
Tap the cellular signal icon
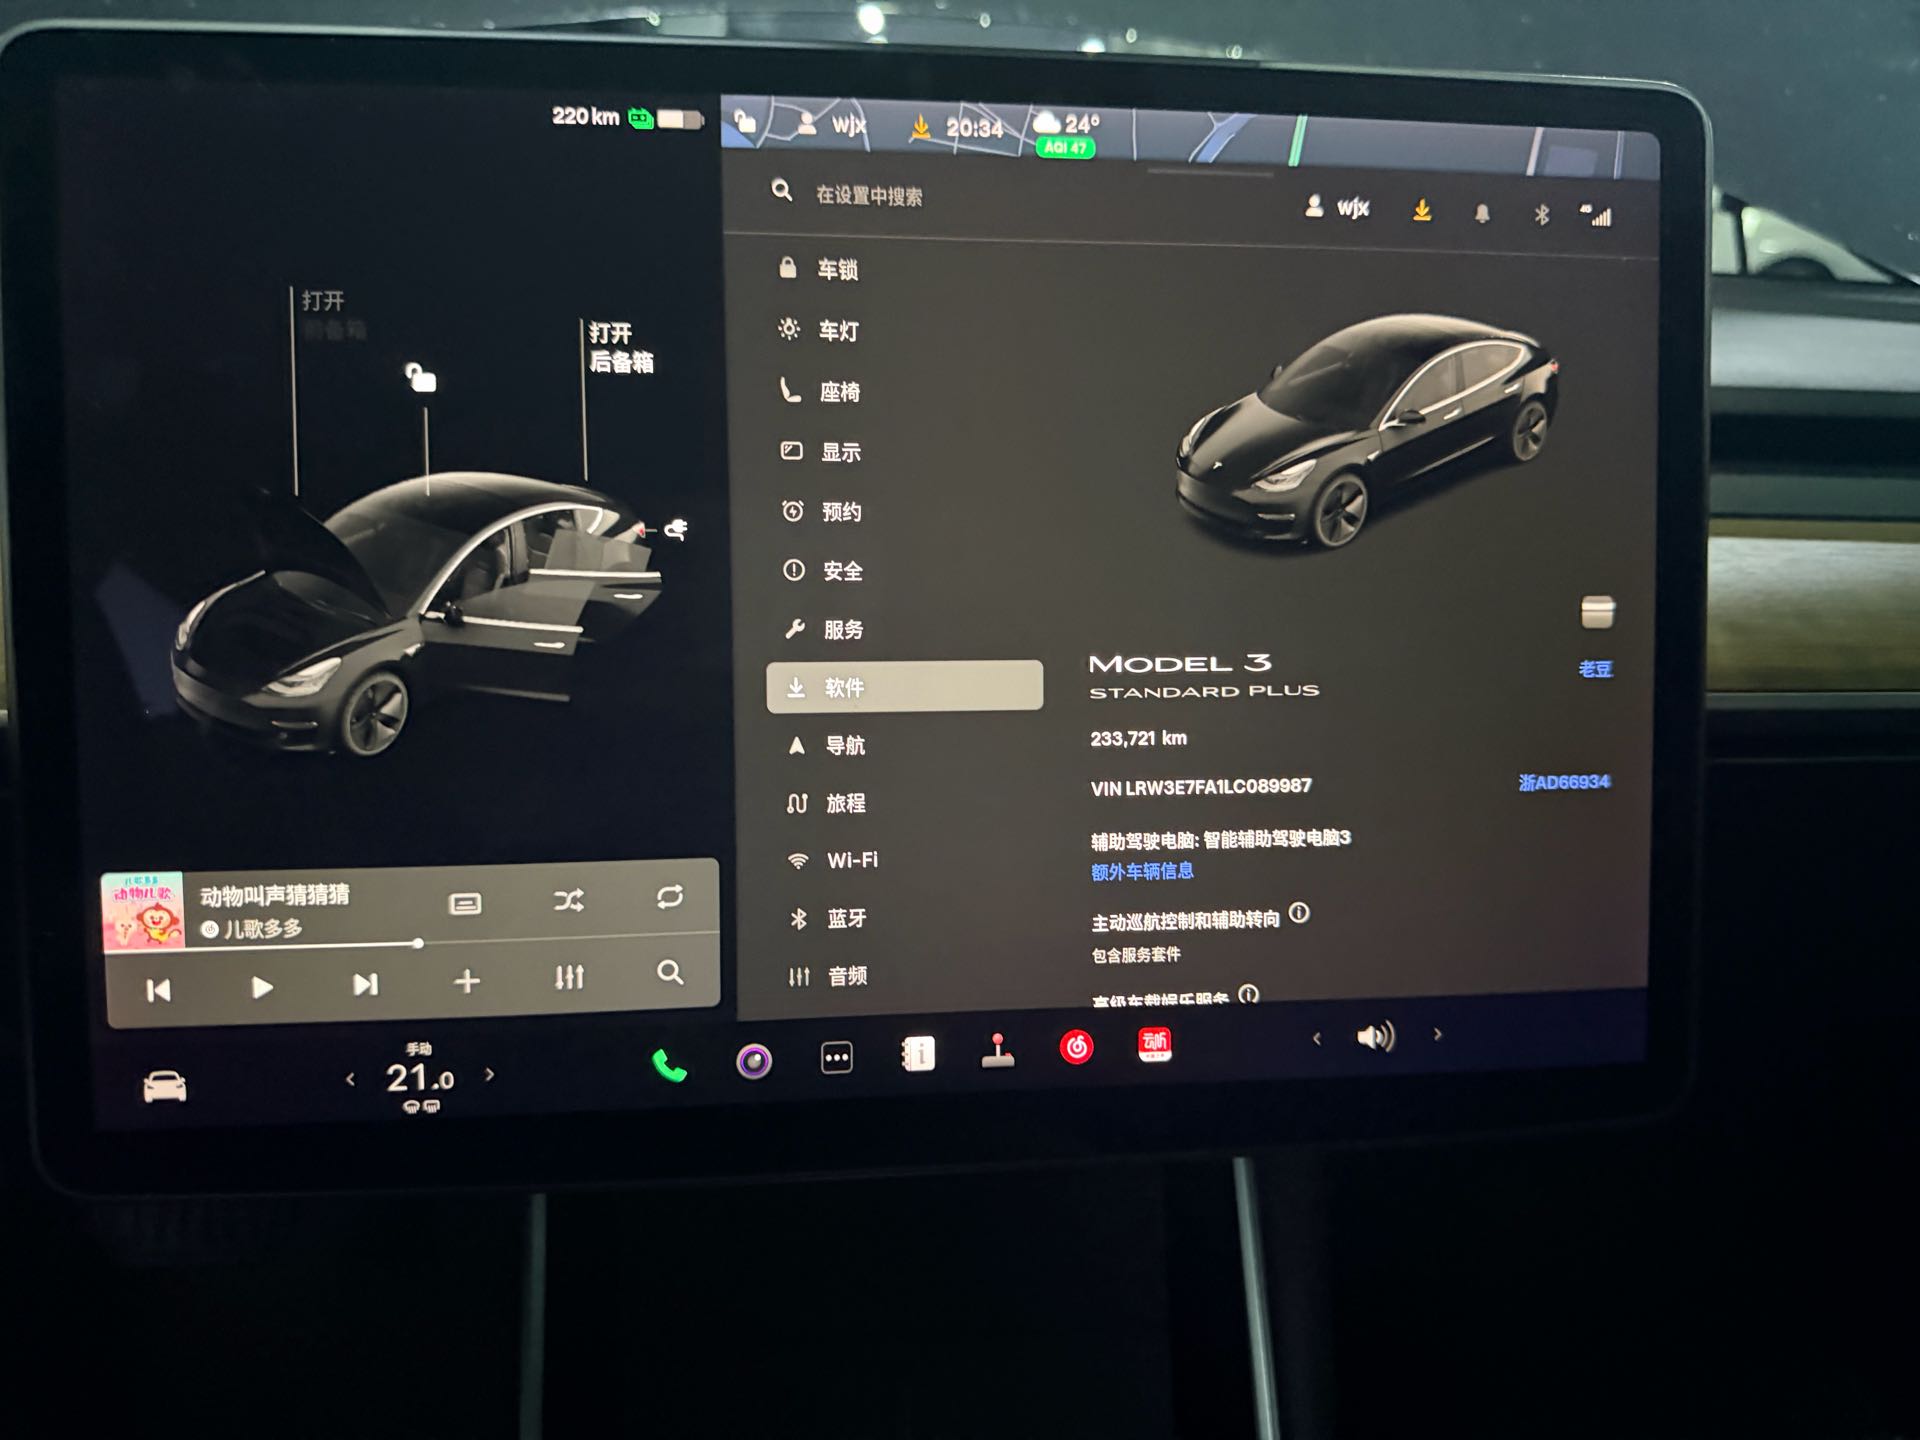coord(1595,215)
